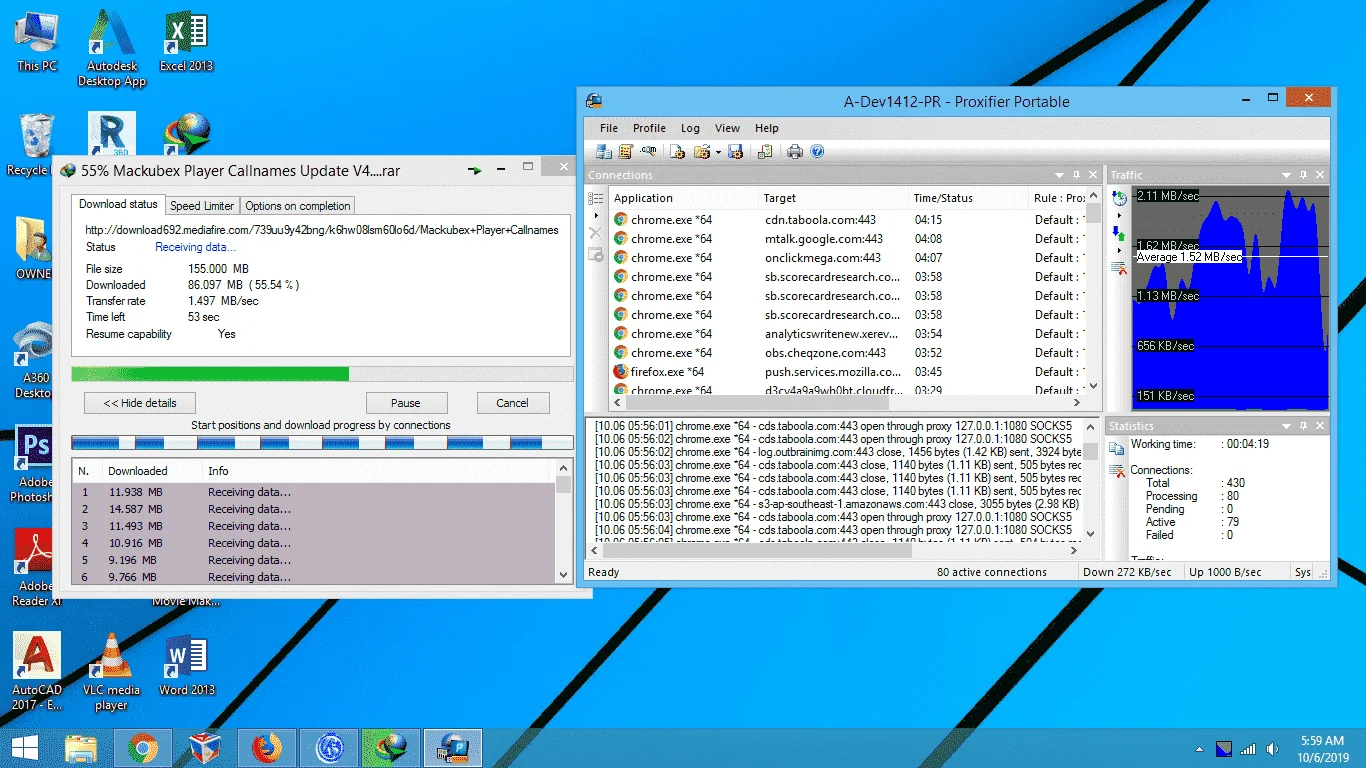
Task: Click the save profile disk icon
Action: pos(735,152)
